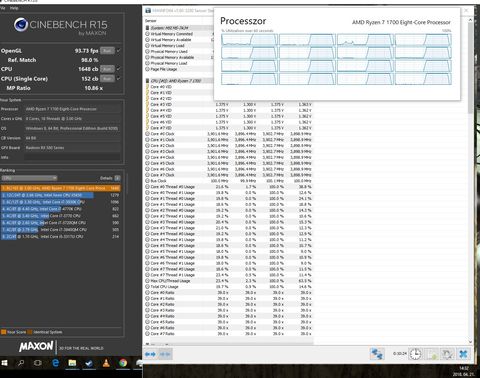
Task: Open File Explorer from the taskbar
Action: click(x=72, y=363)
